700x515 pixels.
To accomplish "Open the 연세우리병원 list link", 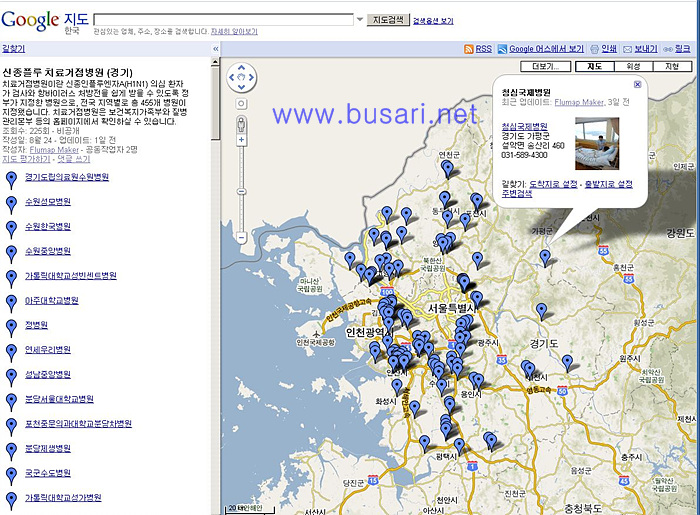I will [48, 349].
